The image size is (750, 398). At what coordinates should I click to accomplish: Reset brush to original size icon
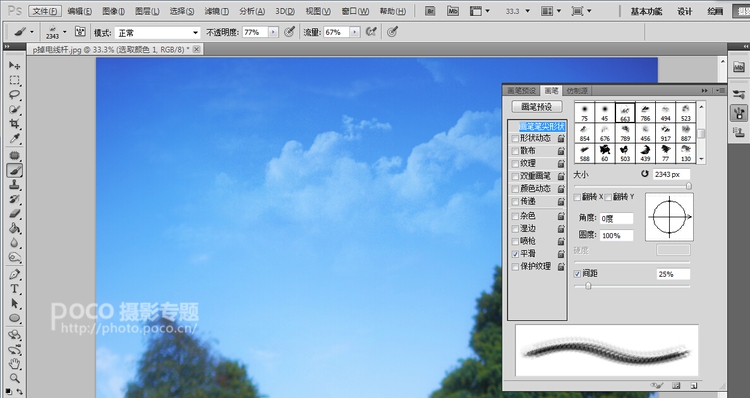pos(644,174)
